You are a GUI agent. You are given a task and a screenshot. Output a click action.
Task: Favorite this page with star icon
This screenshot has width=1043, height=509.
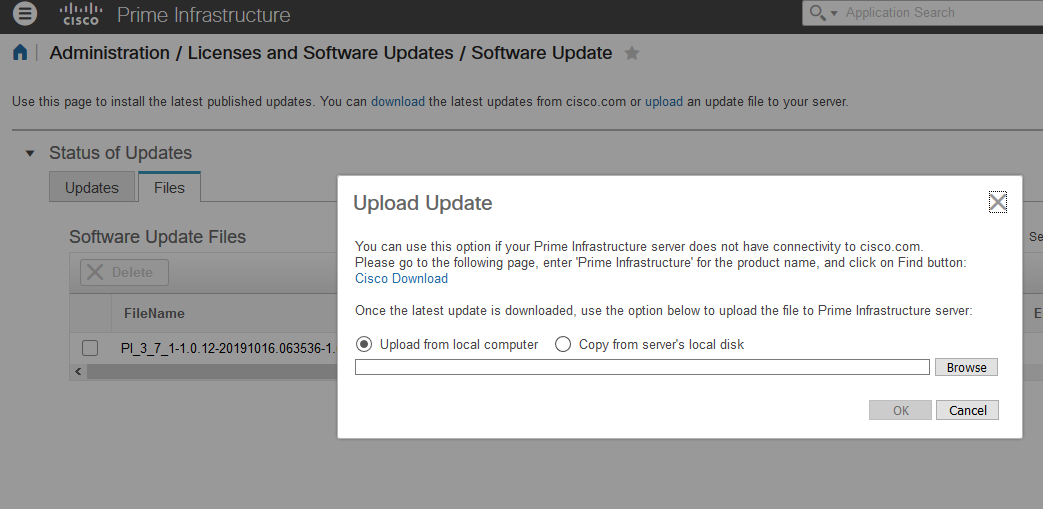pyautogui.click(x=632, y=53)
